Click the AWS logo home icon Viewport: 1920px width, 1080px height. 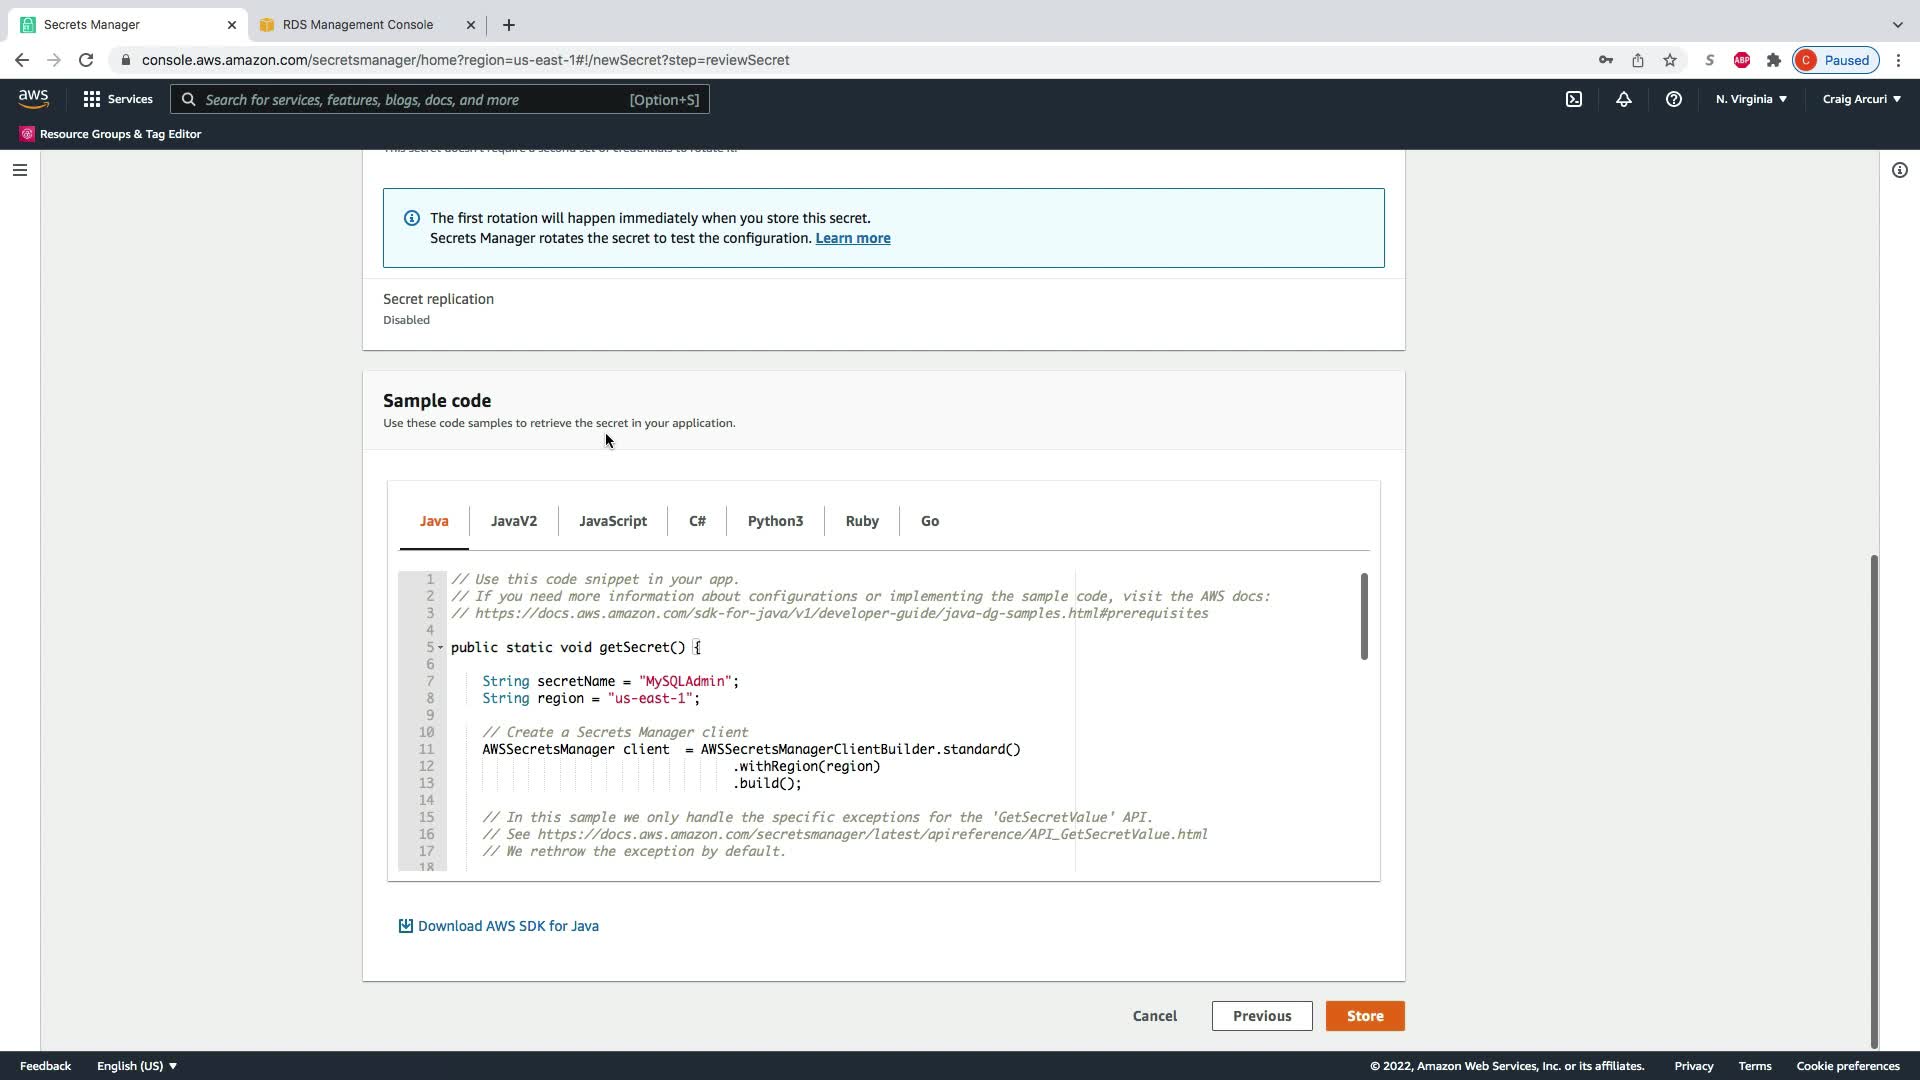tap(33, 98)
